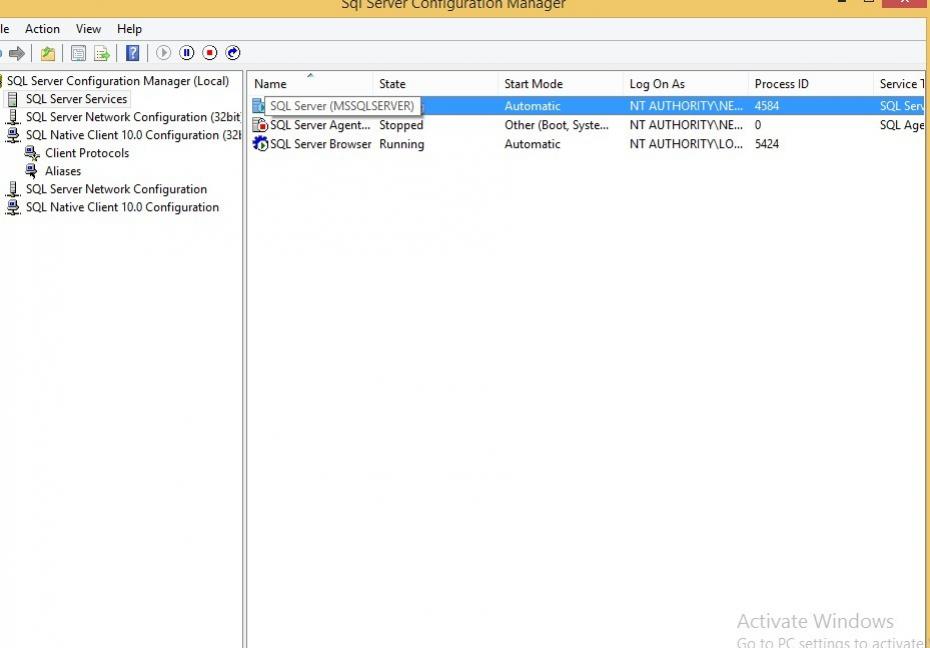Click Automatic start mode of SQL Server Browser
The image size is (930, 648).
point(532,144)
